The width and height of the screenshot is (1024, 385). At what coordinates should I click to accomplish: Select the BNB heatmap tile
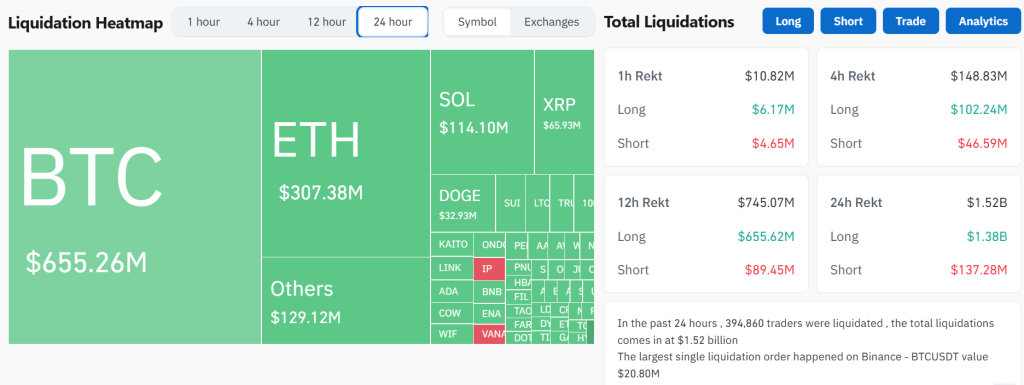(x=490, y=292)
